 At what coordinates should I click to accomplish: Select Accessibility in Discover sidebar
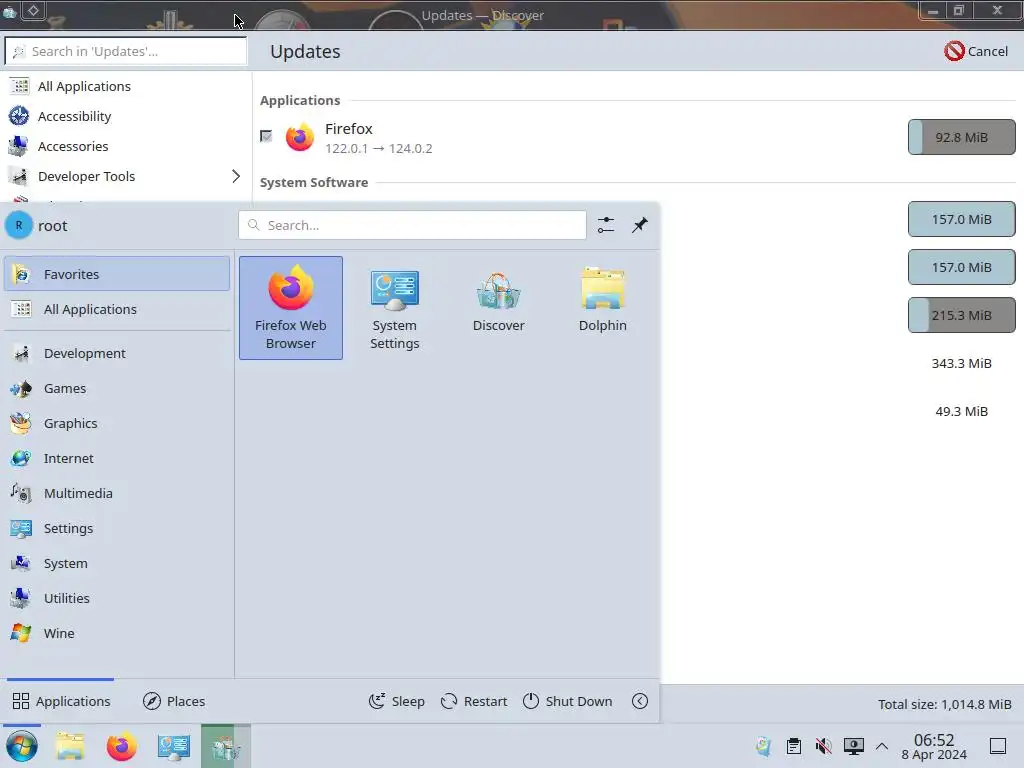pos(126,116)
